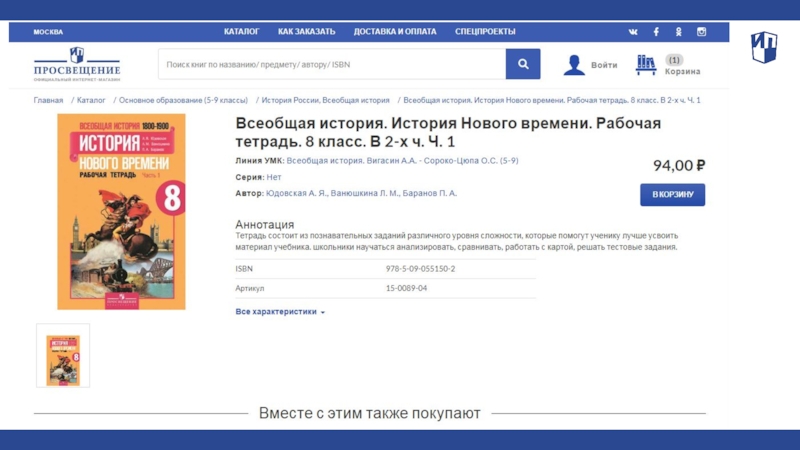The height and width of the screenshot is (450, 800).
Task: Click the product title heading
Action: pos(448,132)
